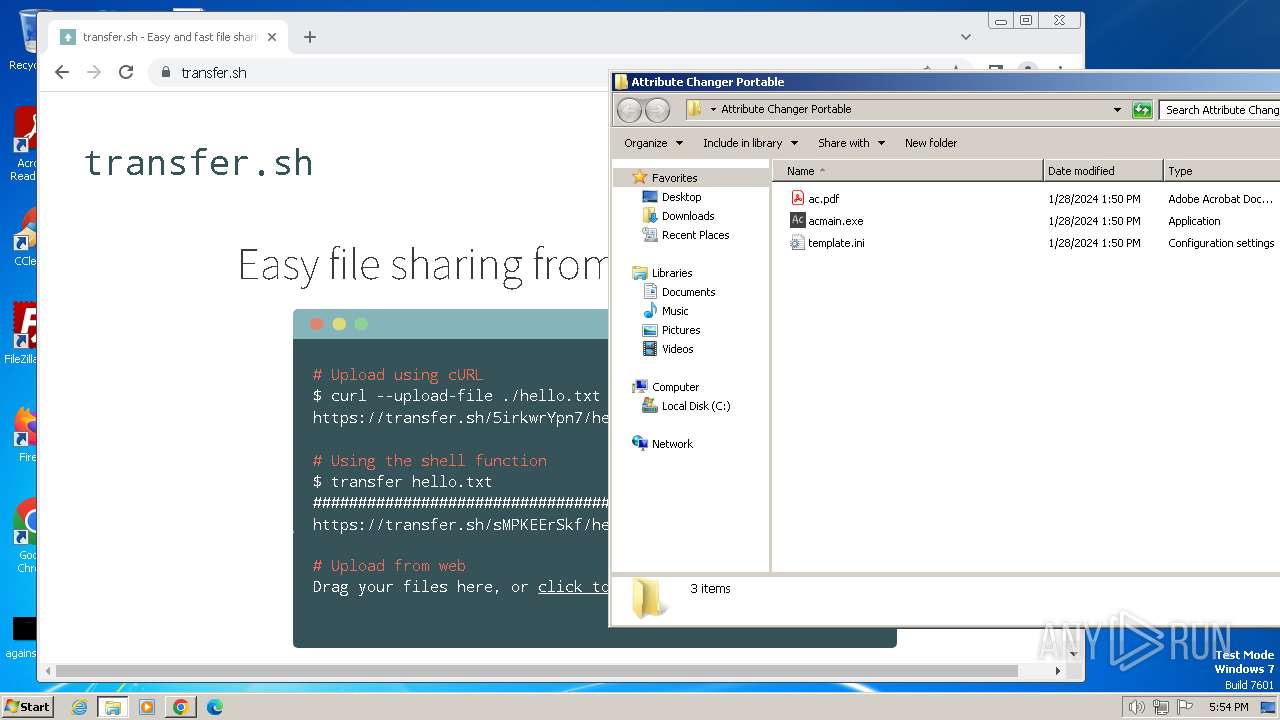
Task: Reload the transfer.sh page
Action: click(x=126, y=72)
